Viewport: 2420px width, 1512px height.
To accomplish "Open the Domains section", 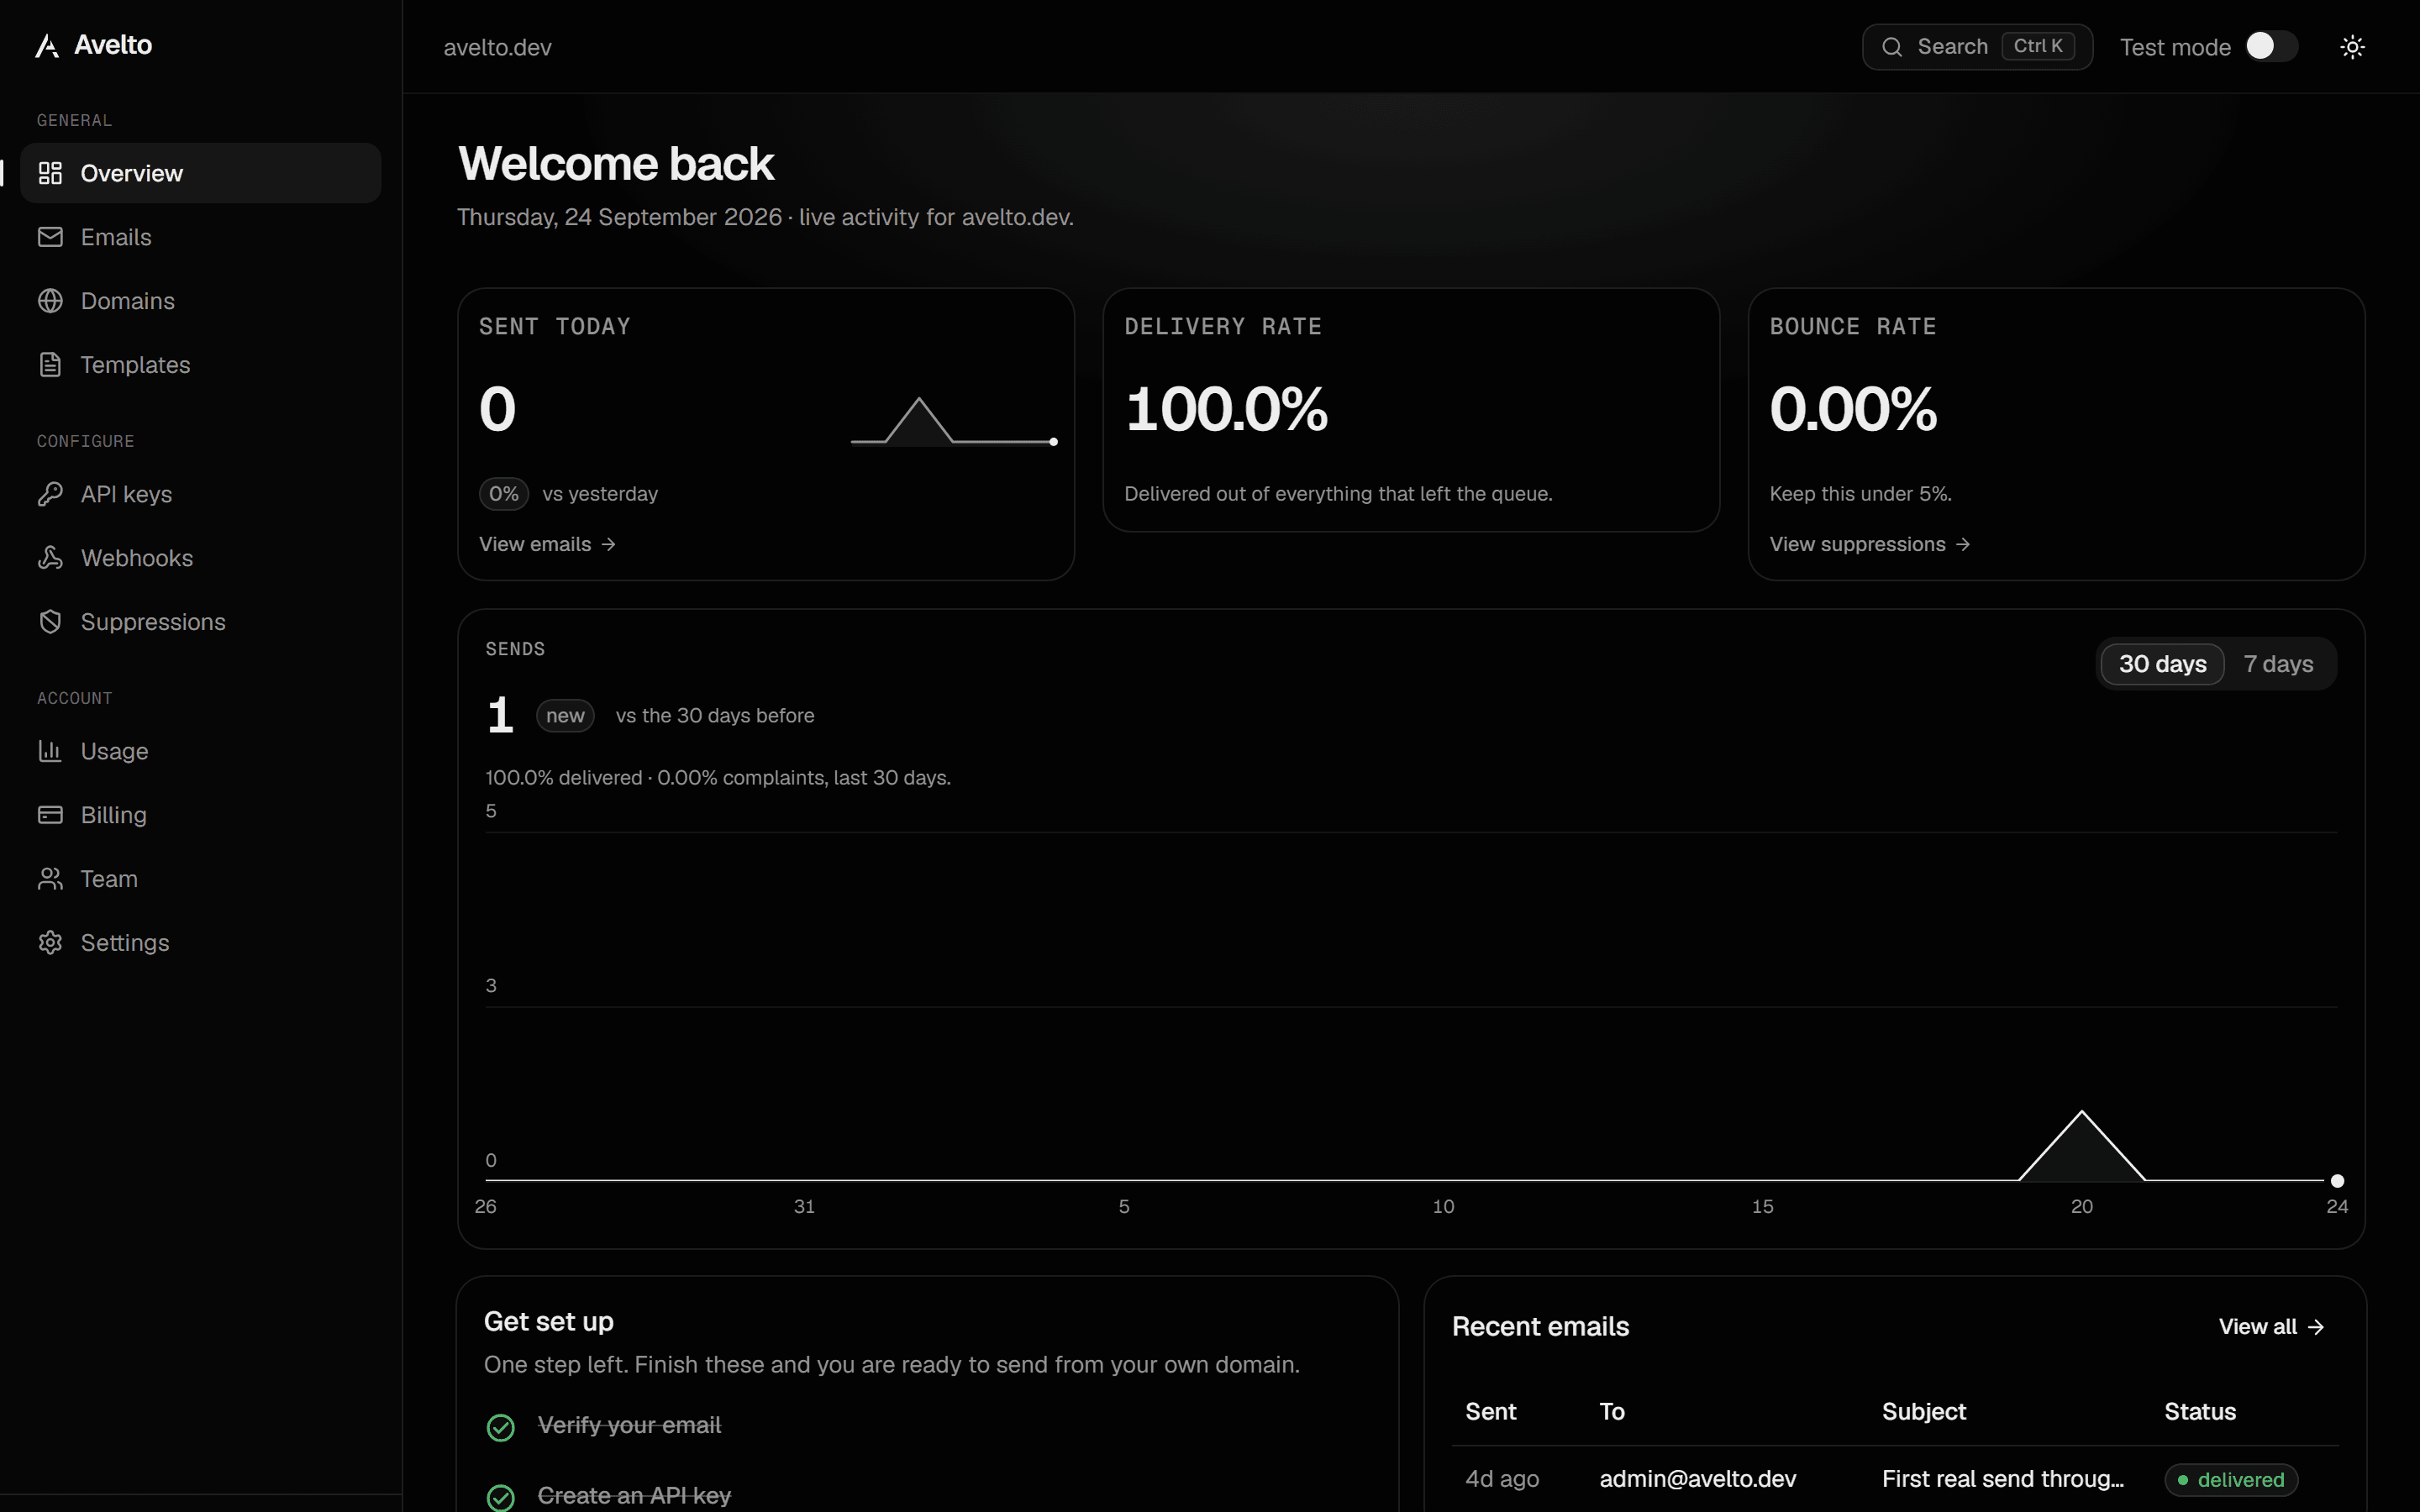I will point(200,301).
